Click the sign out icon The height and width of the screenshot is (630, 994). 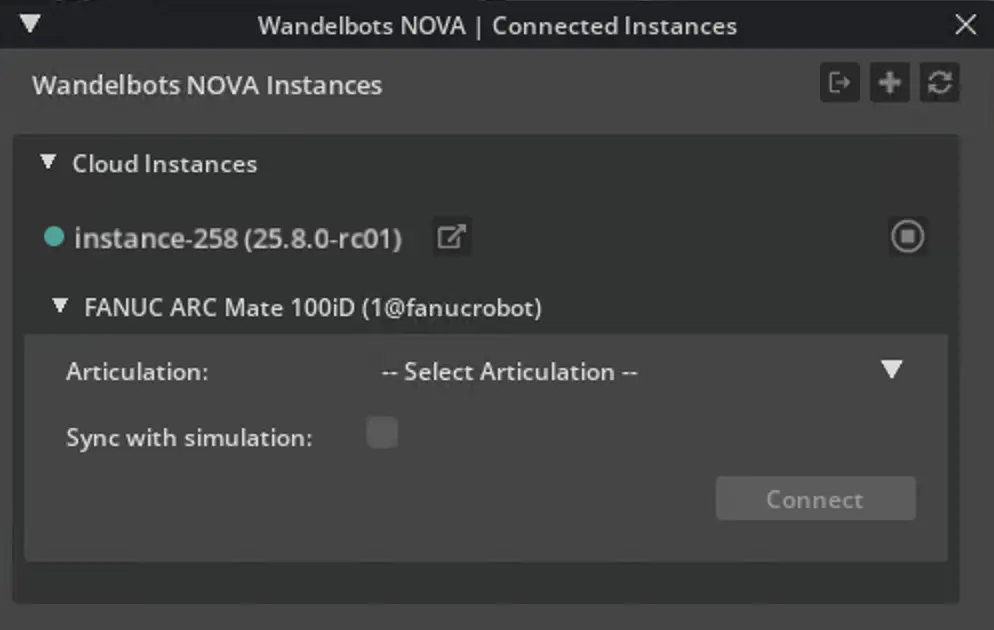(840, 83)
